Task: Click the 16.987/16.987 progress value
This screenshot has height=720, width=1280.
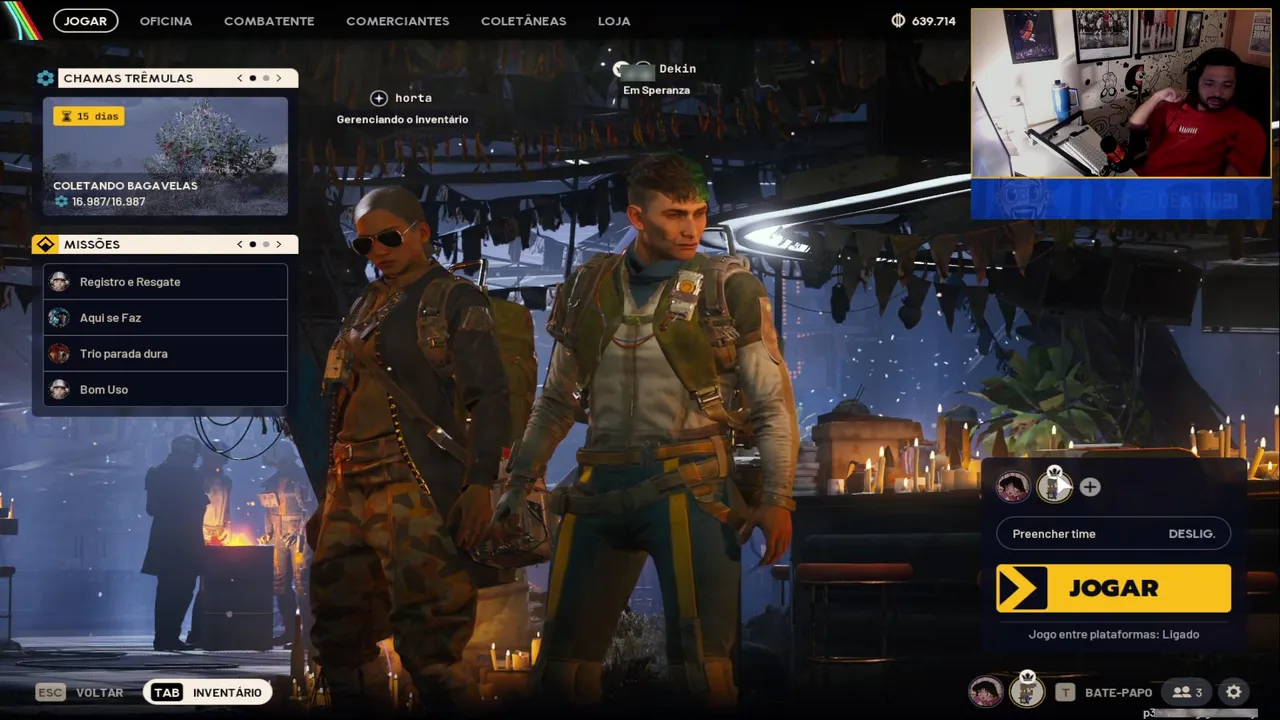Action: 108,202
